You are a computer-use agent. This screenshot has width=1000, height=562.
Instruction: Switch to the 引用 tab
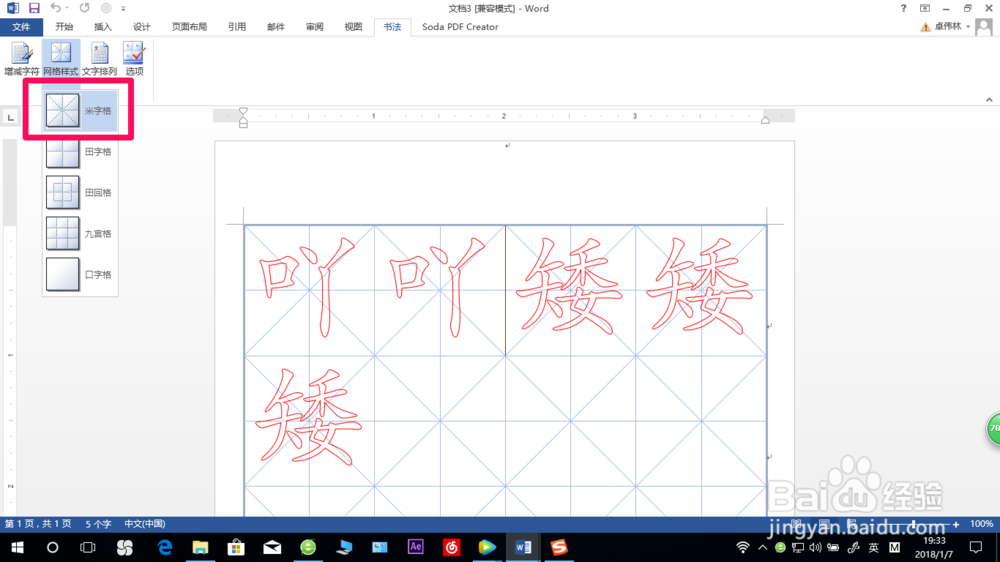237,27
